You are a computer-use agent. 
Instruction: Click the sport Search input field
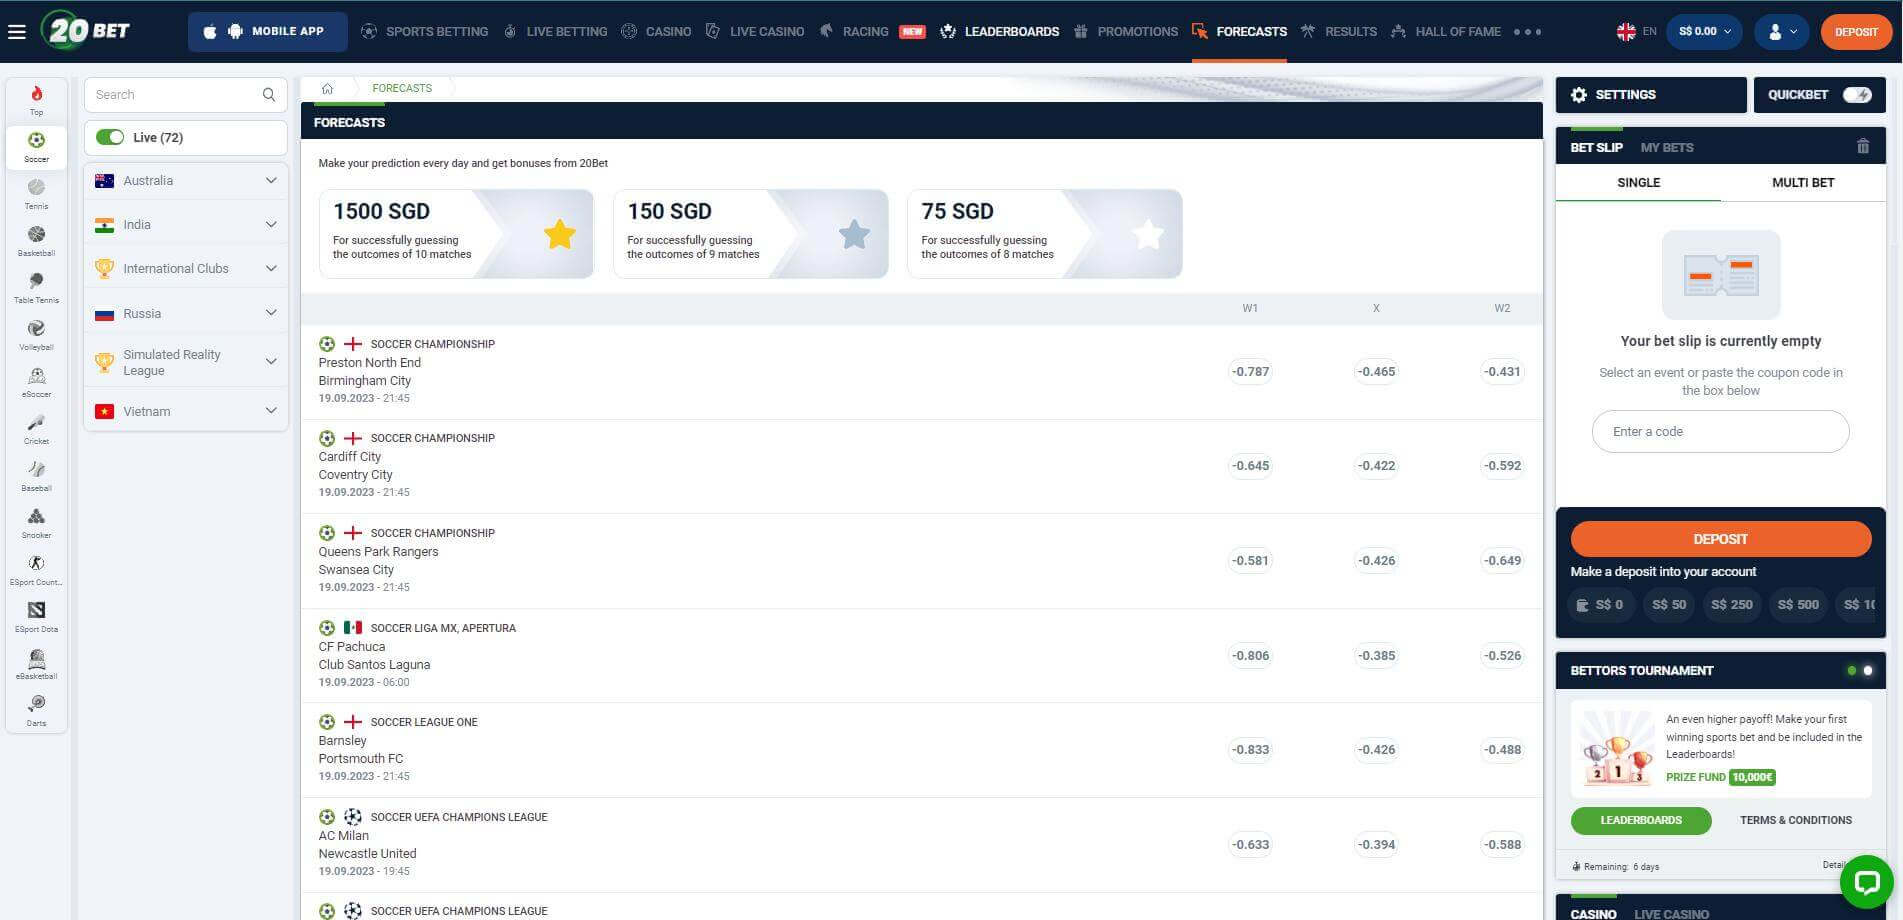[x=186, y=95]
